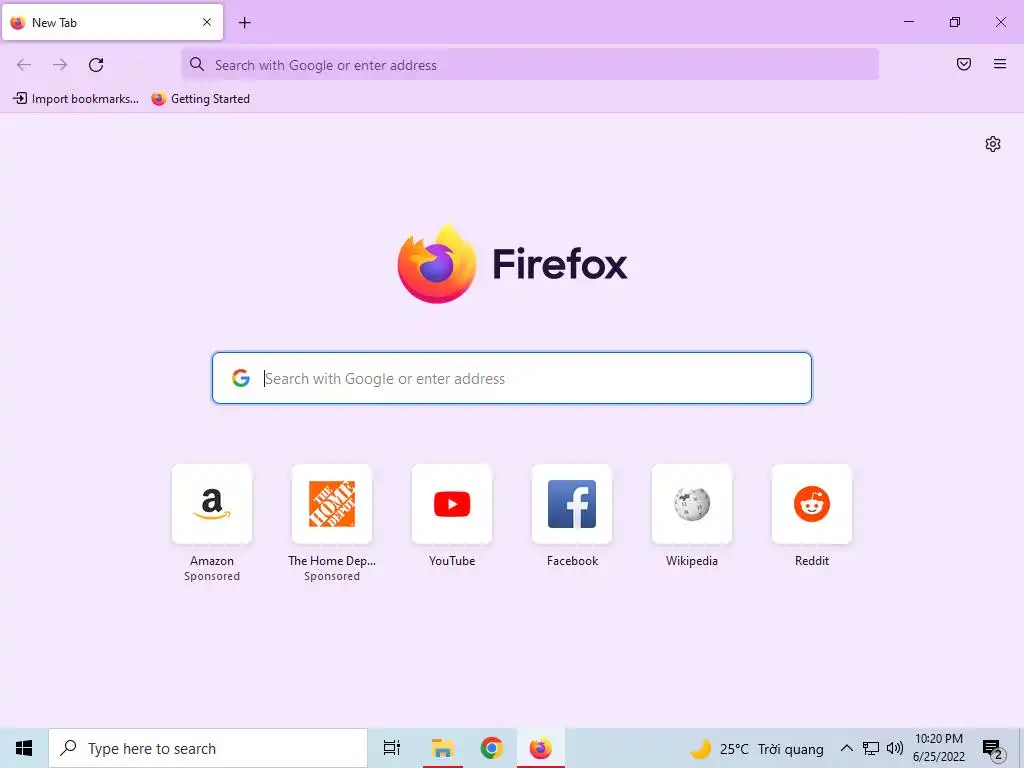Click the taskbar Type here to search box
The image size is (1024, 768).
coord(208,748)
